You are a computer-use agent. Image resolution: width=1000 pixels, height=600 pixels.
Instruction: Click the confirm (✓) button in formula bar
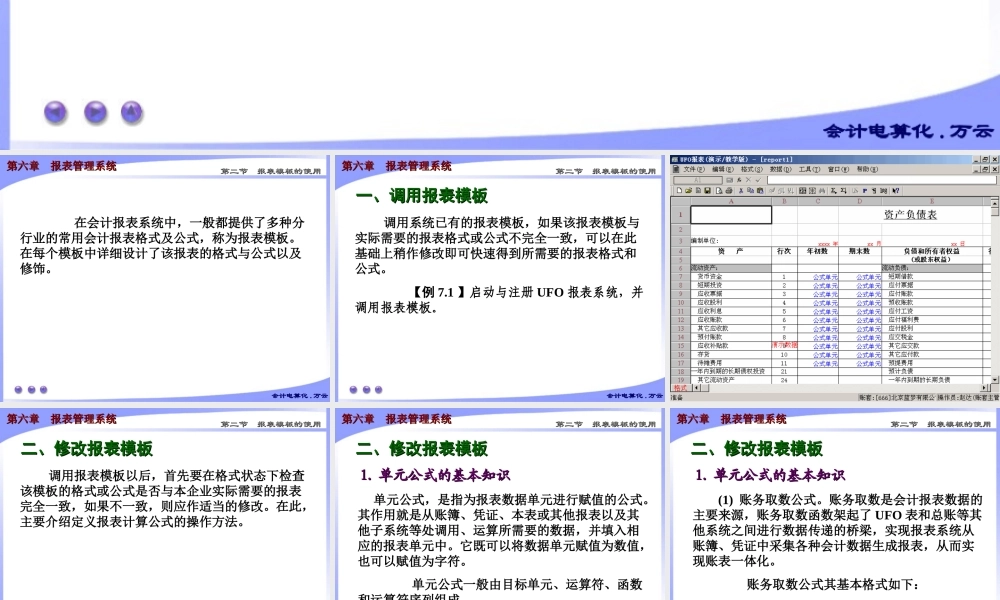pos(758,178)
